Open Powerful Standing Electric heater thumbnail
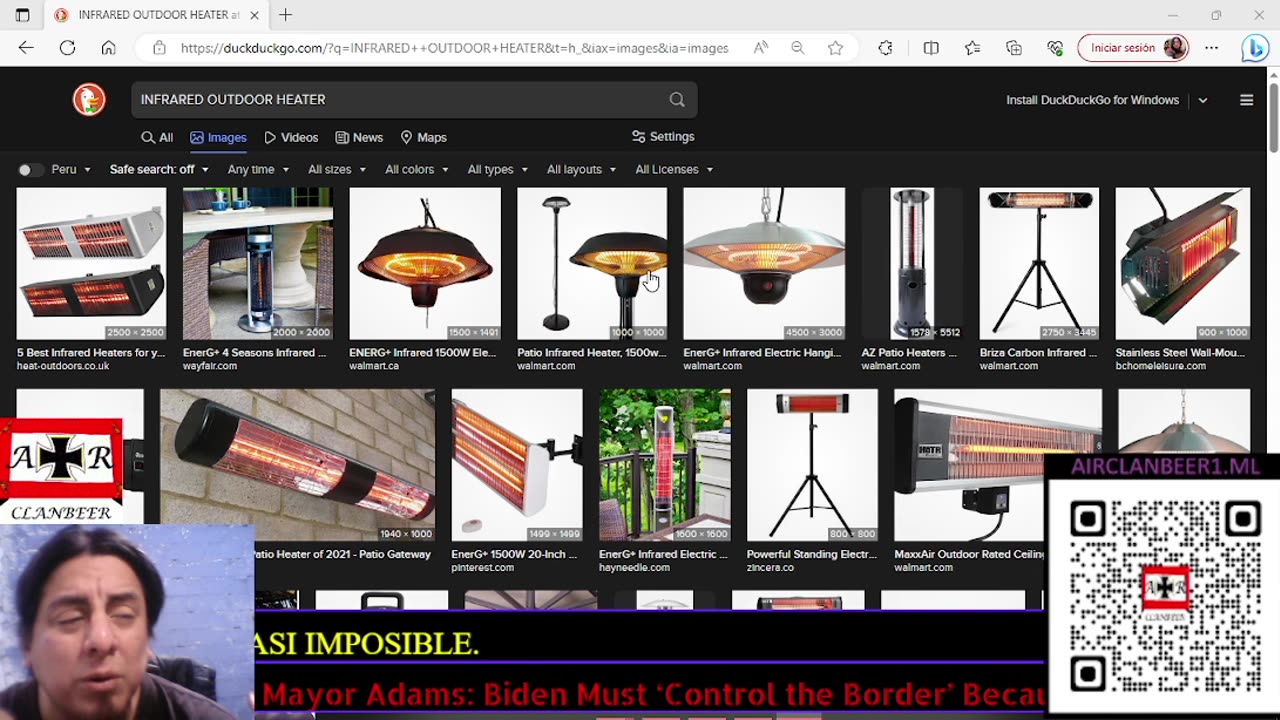Viewport: 1280px width, 720px height. tap(812, 465)
